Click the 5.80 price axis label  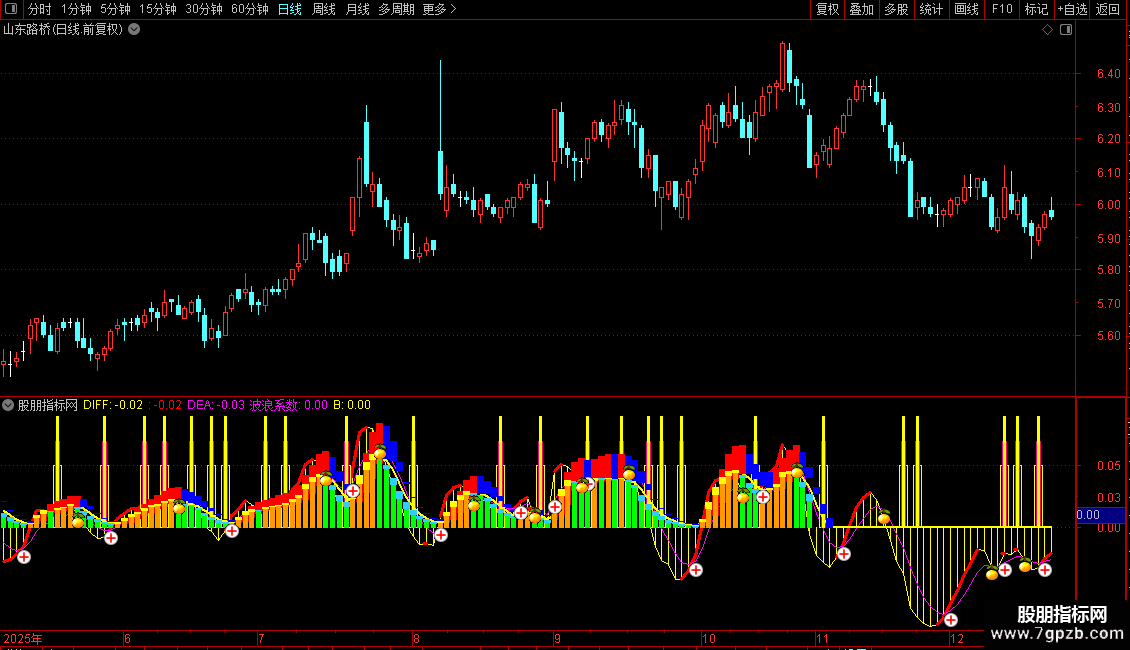[1108, 270]
